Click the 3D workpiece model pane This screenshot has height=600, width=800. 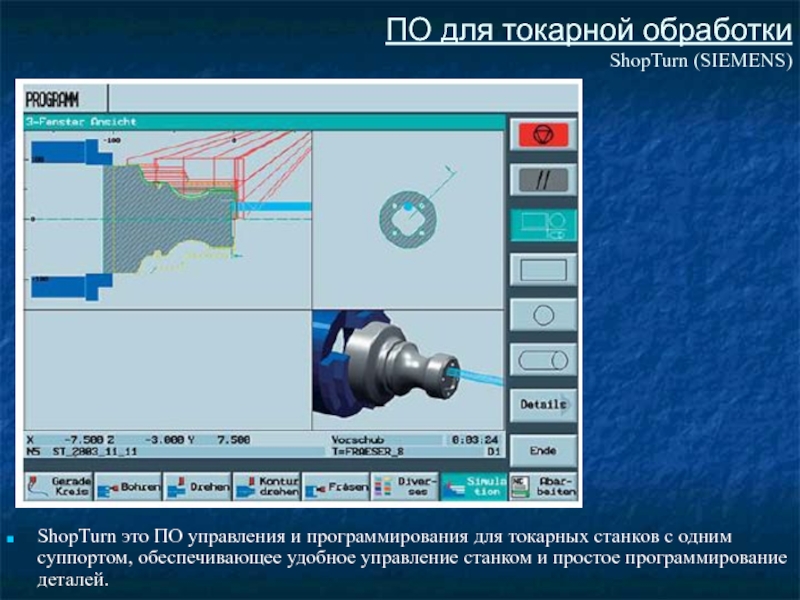pyautogui.click(x=408, y=370)
